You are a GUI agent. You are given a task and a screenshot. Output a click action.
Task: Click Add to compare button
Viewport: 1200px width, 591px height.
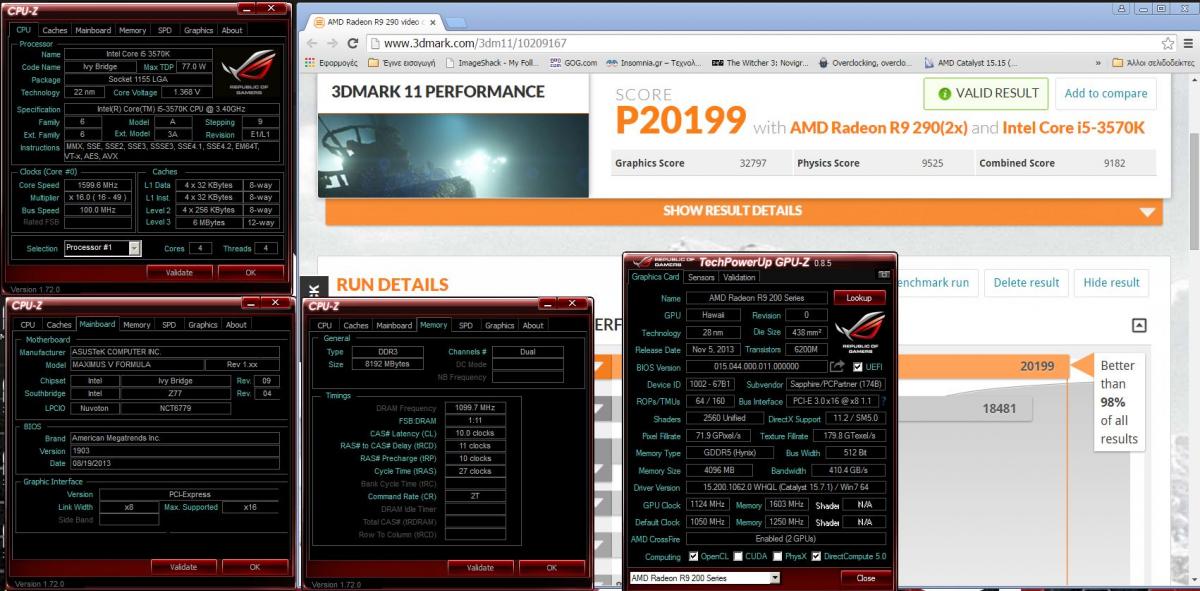coord(1106,93)
